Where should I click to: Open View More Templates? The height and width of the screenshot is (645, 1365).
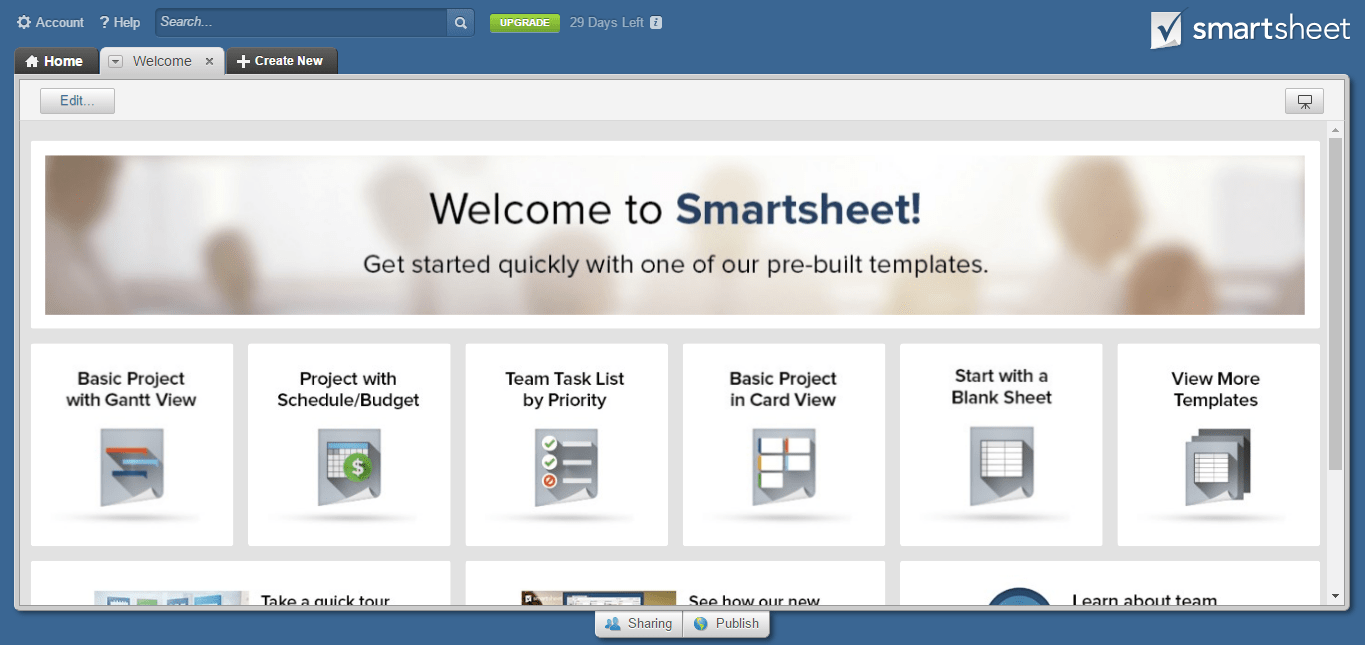pyautogui.click(x=1218, y=445)
